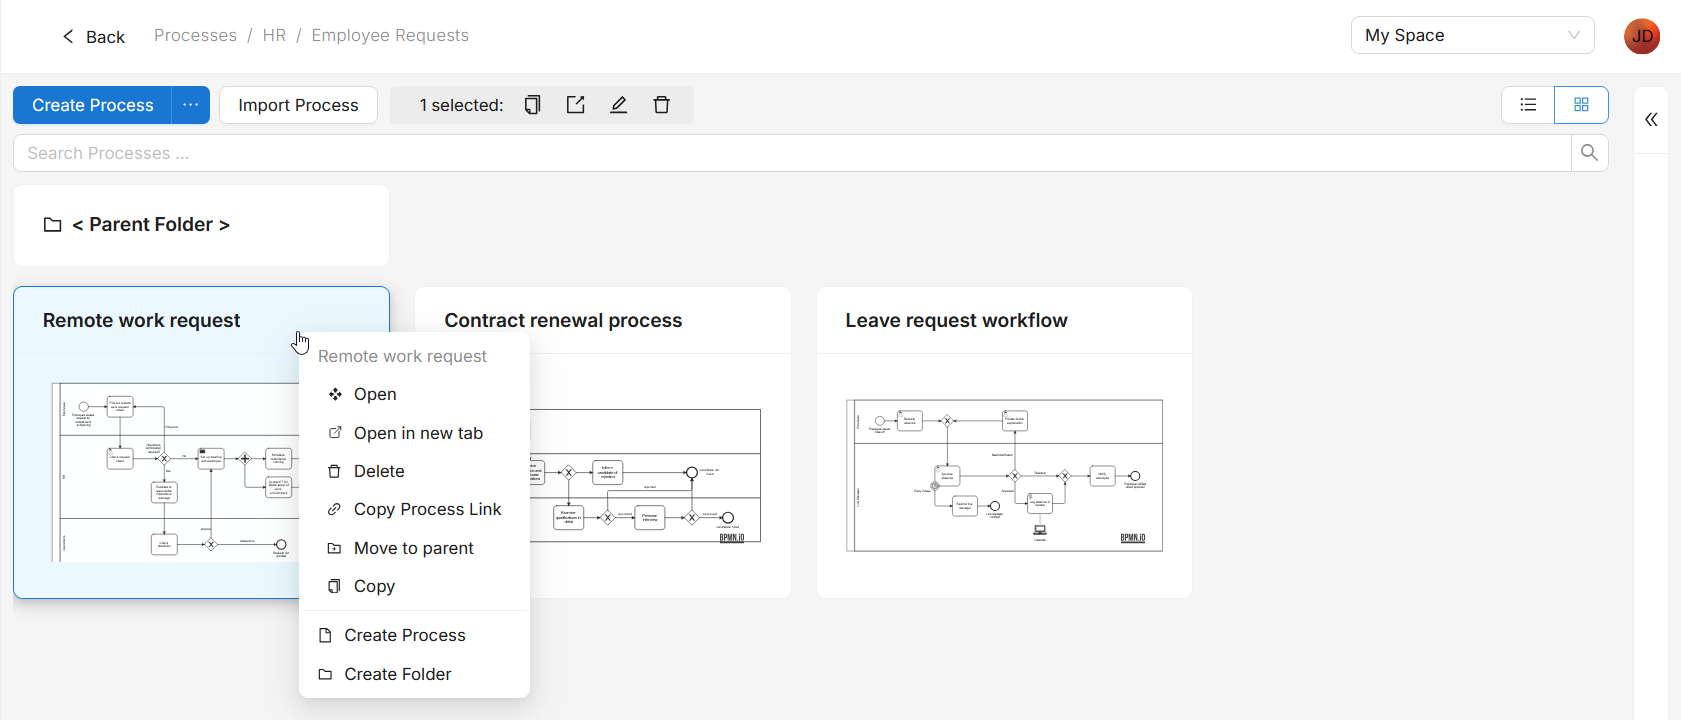Viewport: 1681px width, 720px height.
Task: Expand the Create Process more-options ellipsis
Action: tap(190, 105)
